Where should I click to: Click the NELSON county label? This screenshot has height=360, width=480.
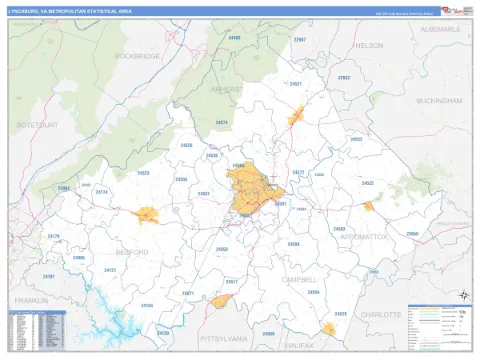point(369,45)
